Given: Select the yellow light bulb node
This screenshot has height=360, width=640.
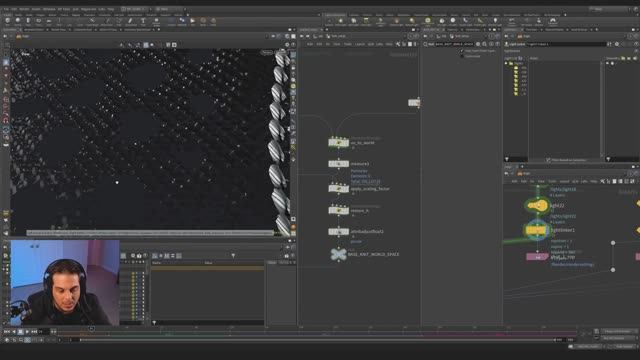Looking at the screenshot, I should tap(537, 205).
